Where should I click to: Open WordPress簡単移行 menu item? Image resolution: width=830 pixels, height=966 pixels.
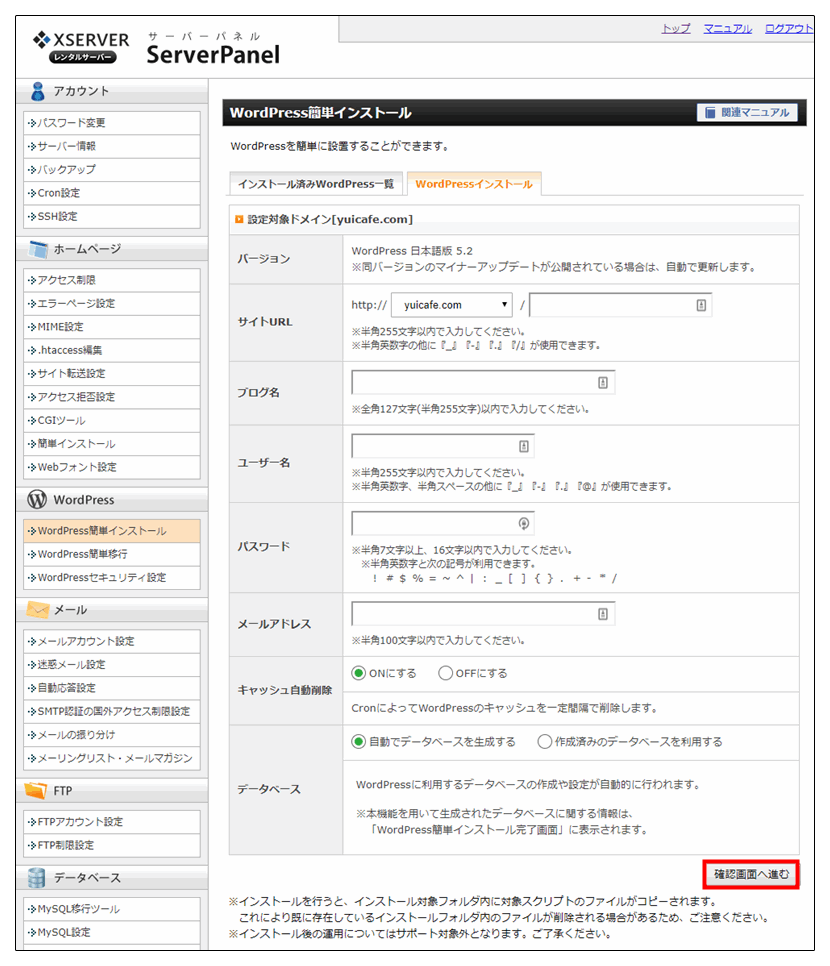(112, 554)
